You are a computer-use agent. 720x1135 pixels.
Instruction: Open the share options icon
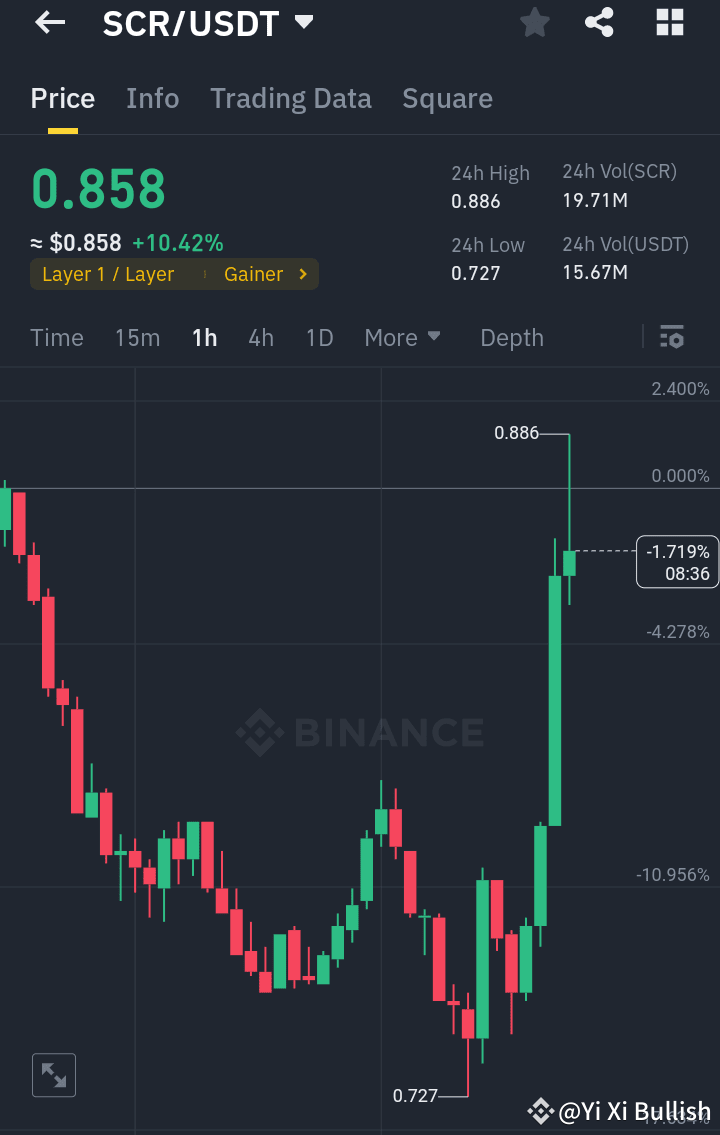599,22
